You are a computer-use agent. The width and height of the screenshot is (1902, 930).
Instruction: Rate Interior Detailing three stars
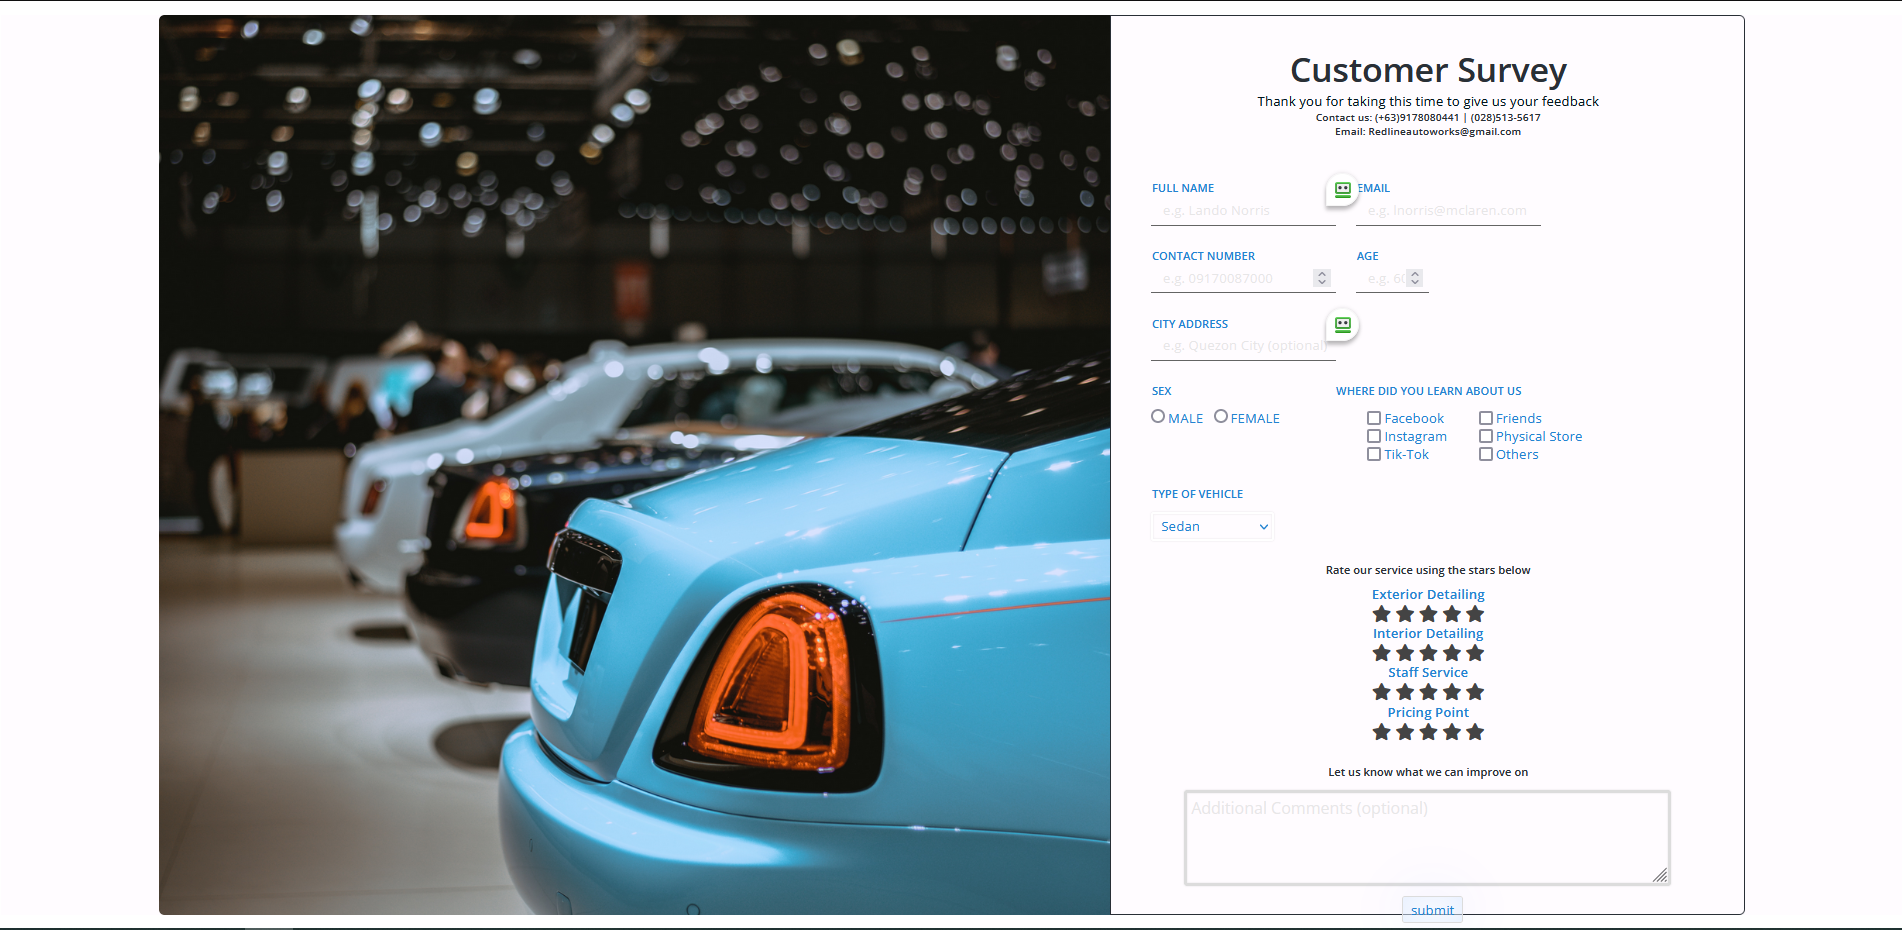(1428, 653)
